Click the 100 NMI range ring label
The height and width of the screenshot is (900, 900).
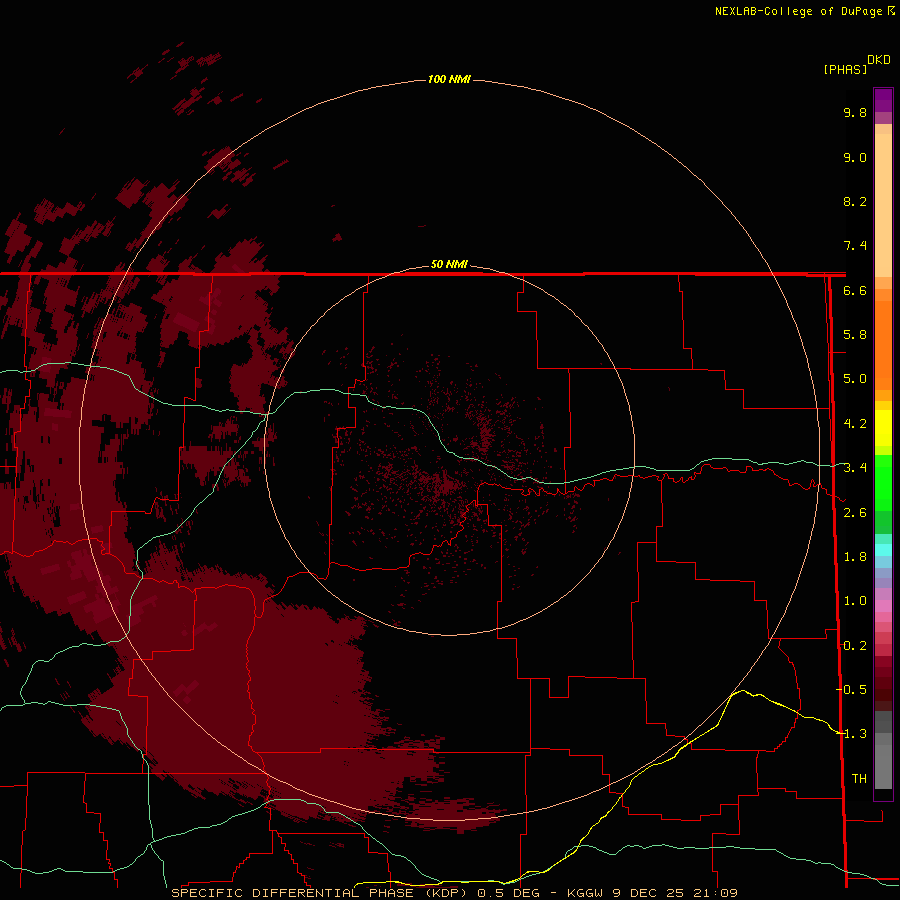coord(449,79)
